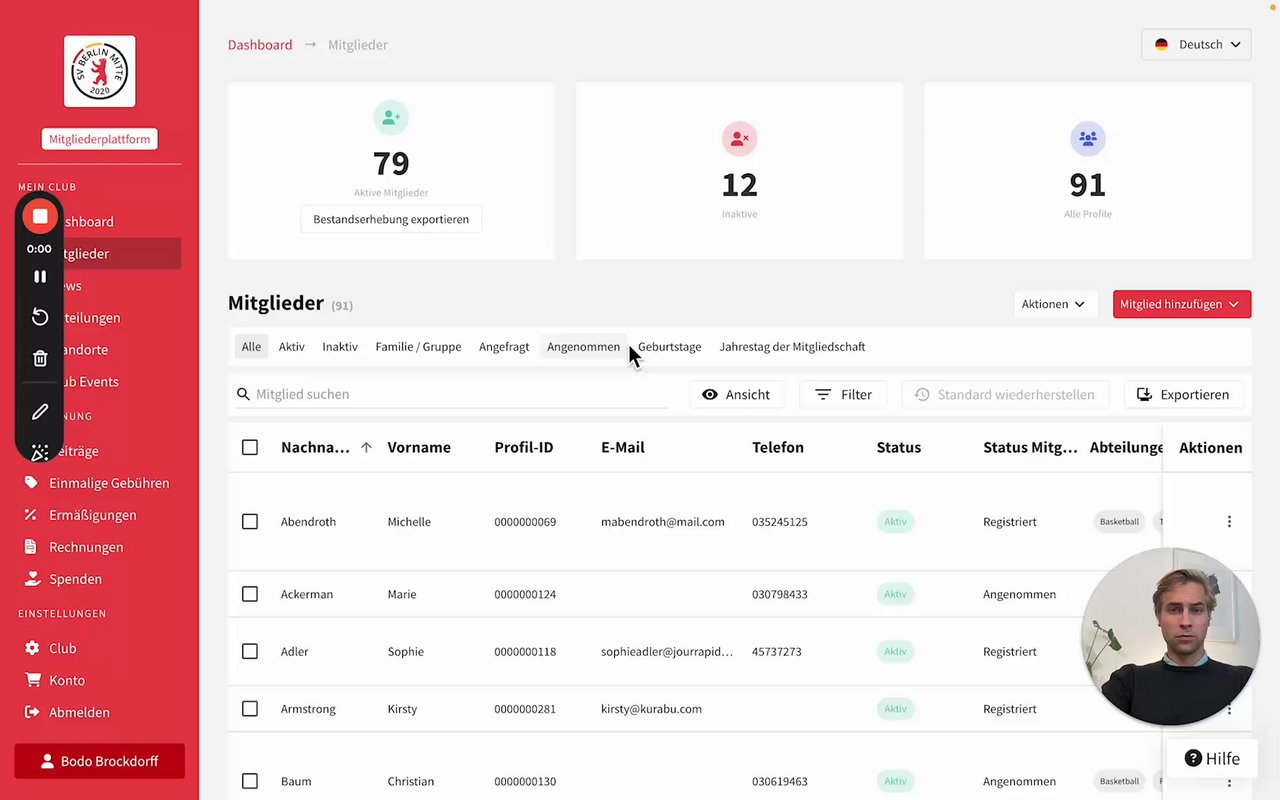Open Mitglied hinzufügen dropdown
The width and height of the screenshot is (1280, 800).
pos(1181,304)
